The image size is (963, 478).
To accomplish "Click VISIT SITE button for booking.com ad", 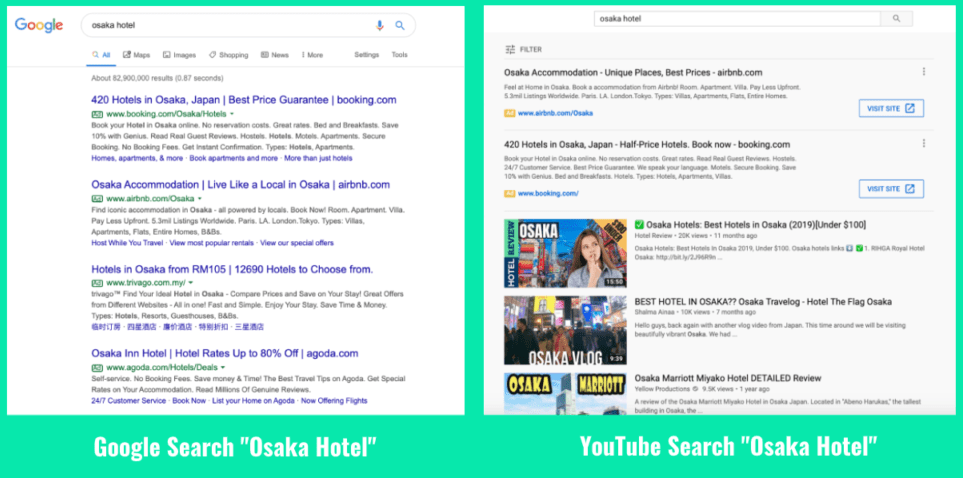I will click(x=891, y=189).
